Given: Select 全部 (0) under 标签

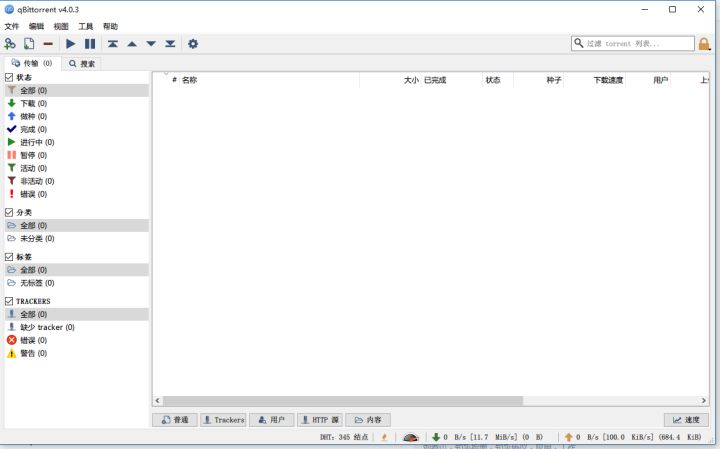Looking at the screenshot, I should 77,270.
